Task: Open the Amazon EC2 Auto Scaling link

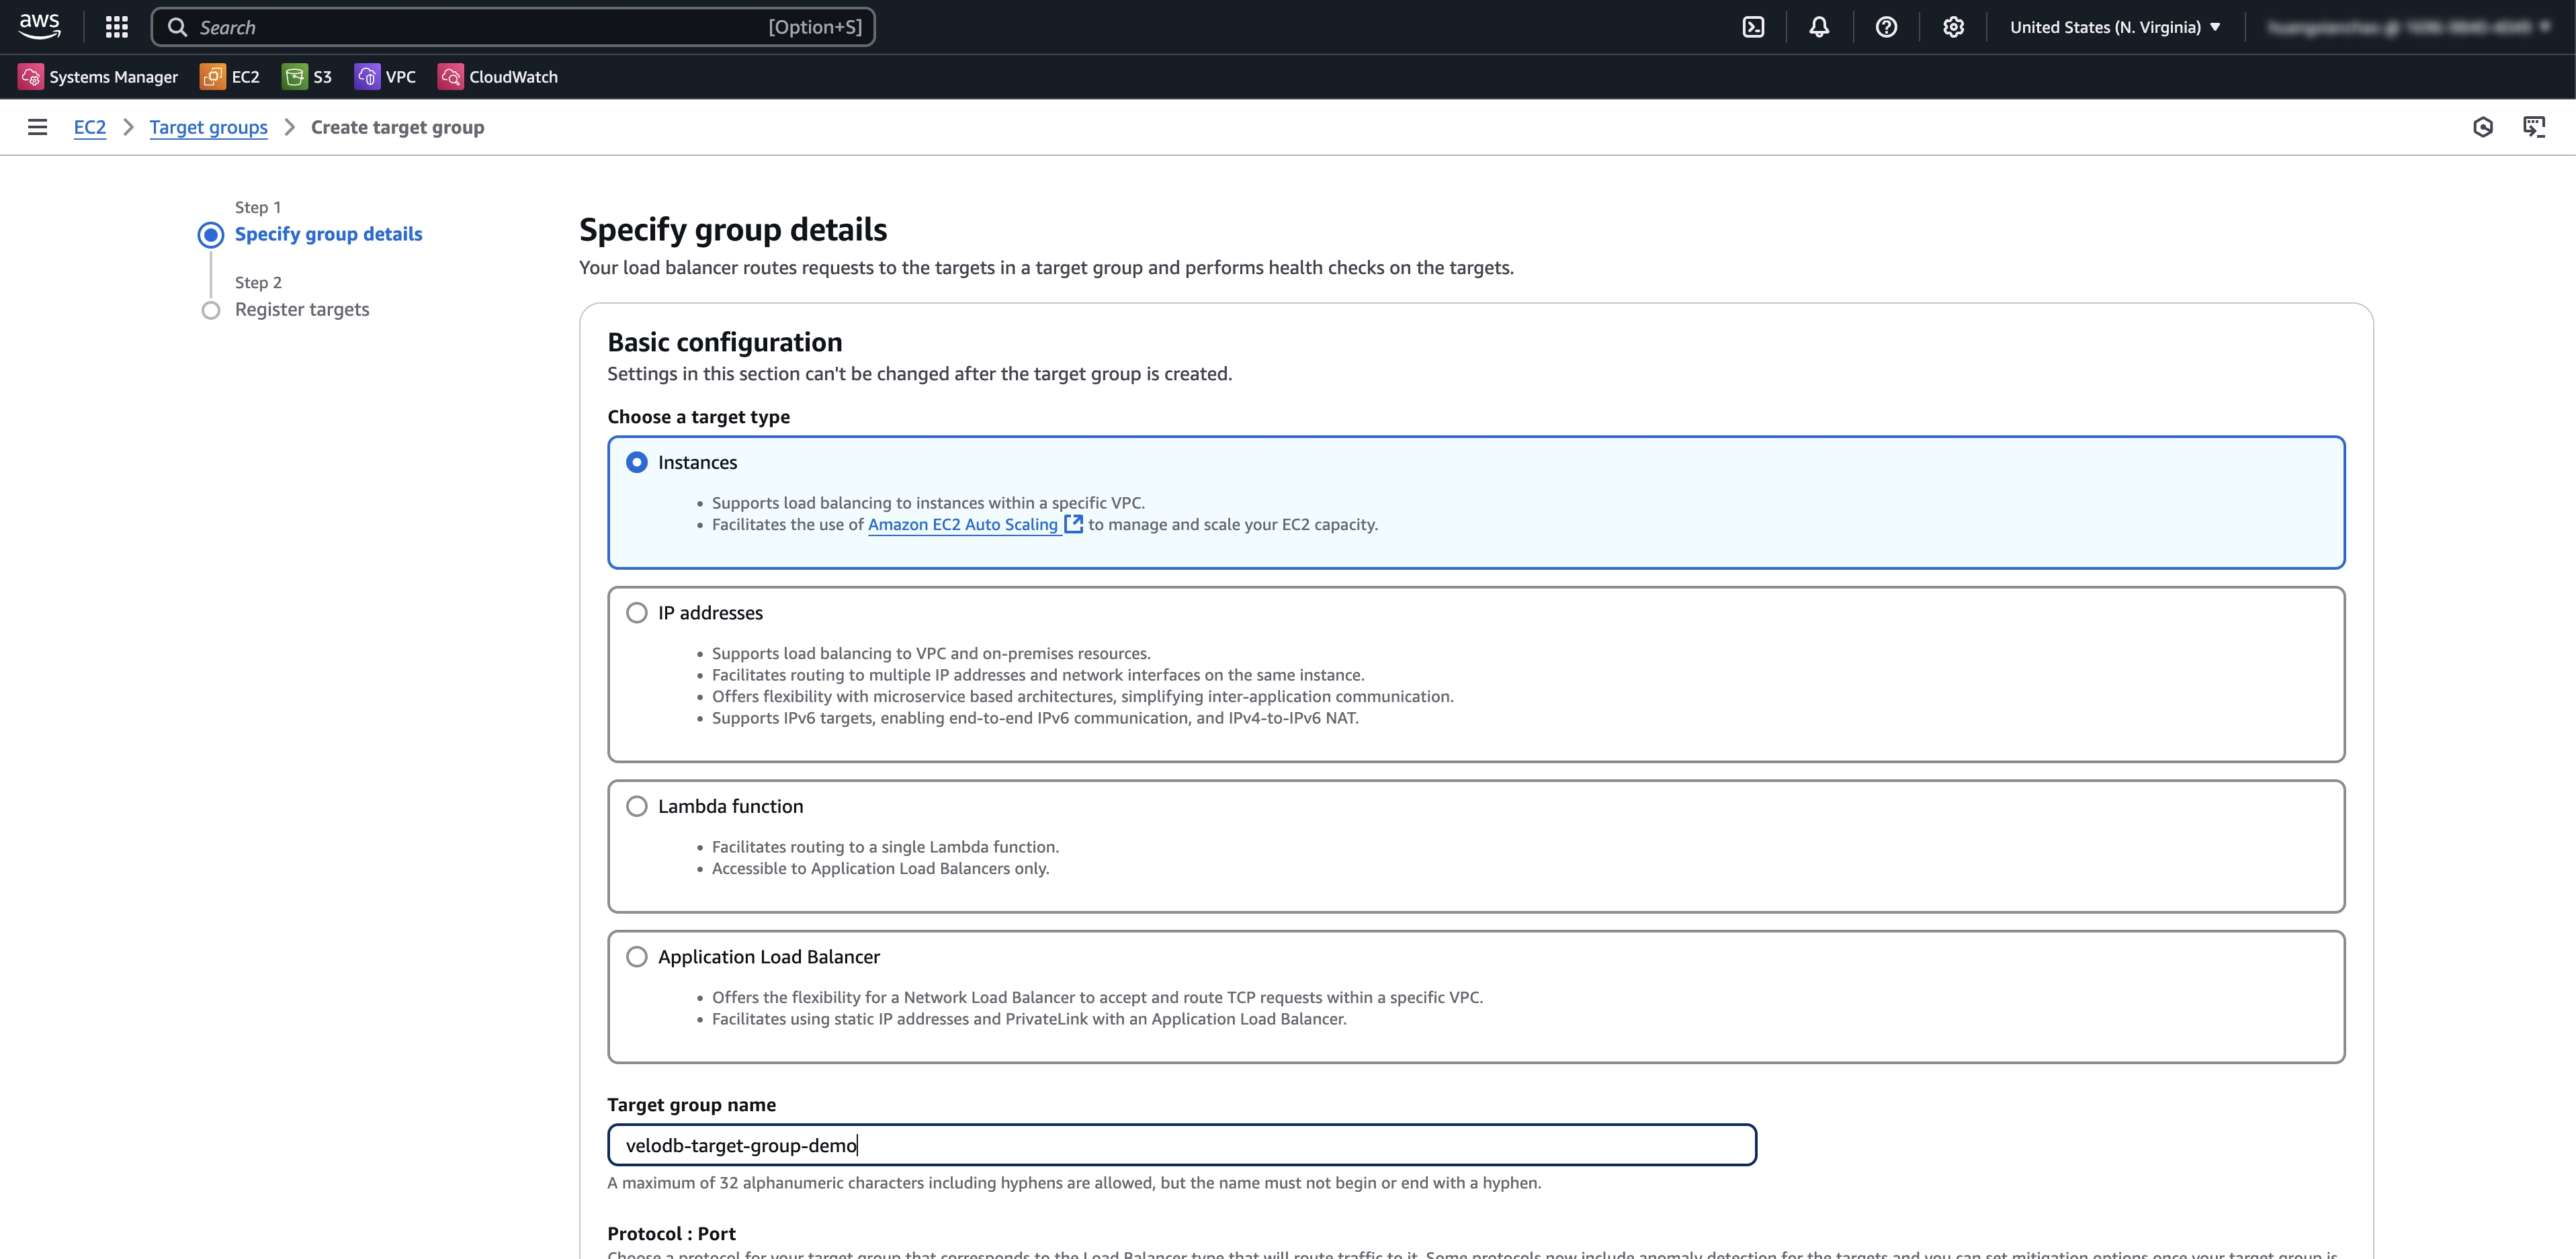Action: tap(962, 524)
